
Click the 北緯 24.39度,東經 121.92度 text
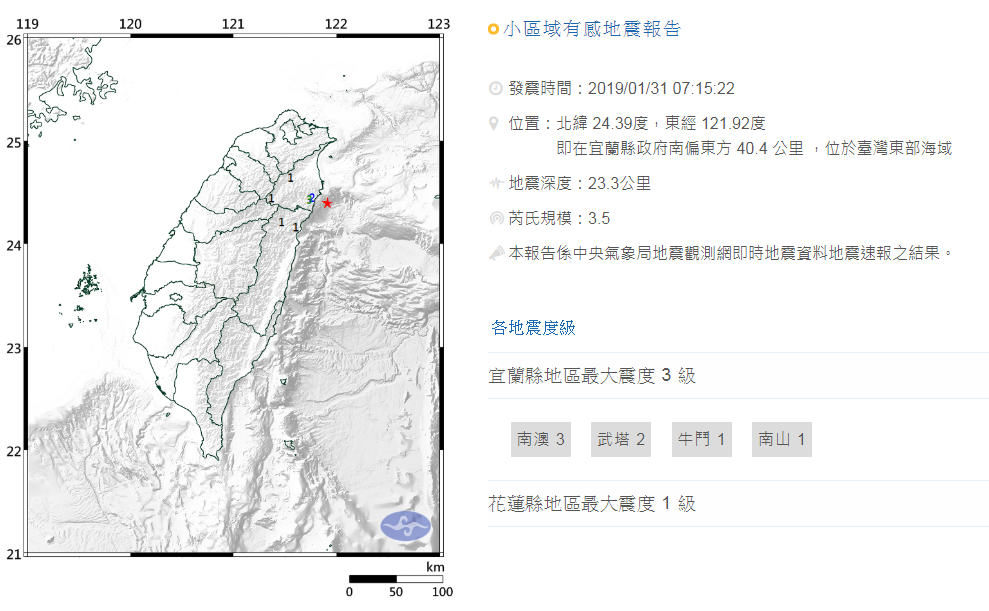point(661,123)
